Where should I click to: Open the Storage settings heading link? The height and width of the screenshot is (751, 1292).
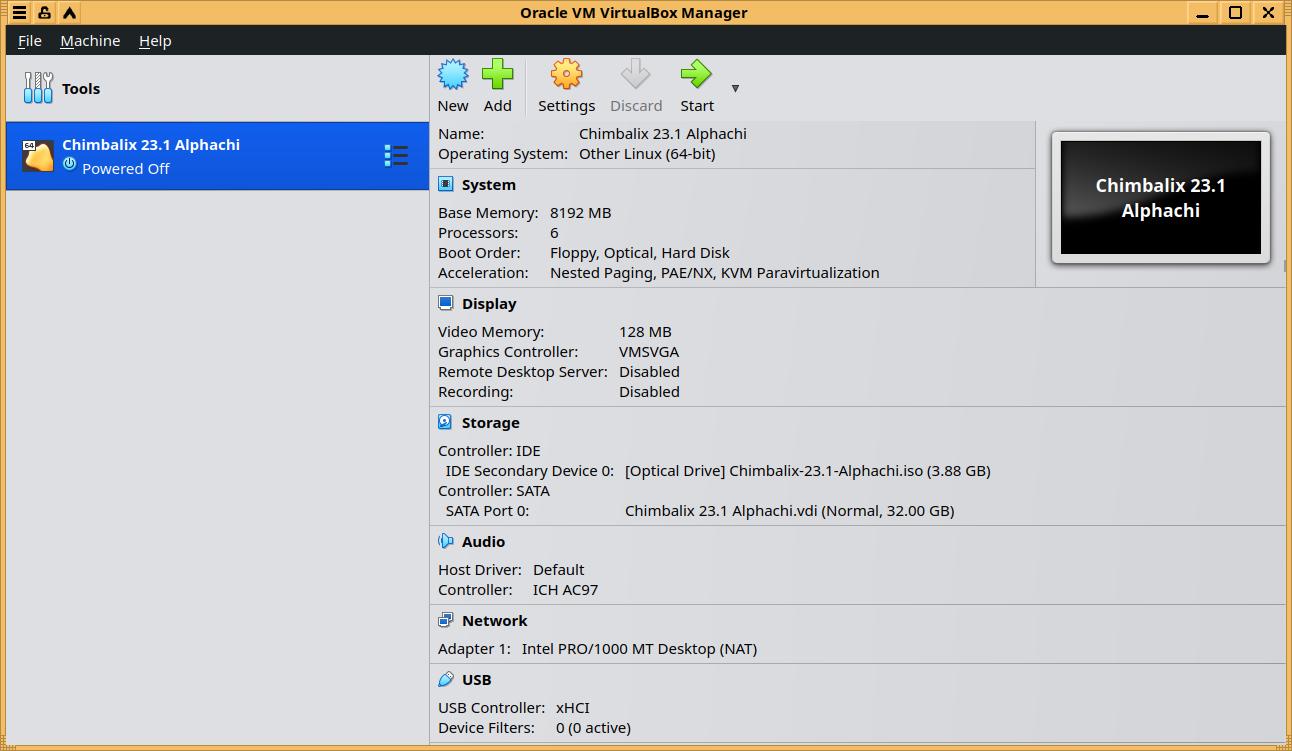click(x=490, y=423)
